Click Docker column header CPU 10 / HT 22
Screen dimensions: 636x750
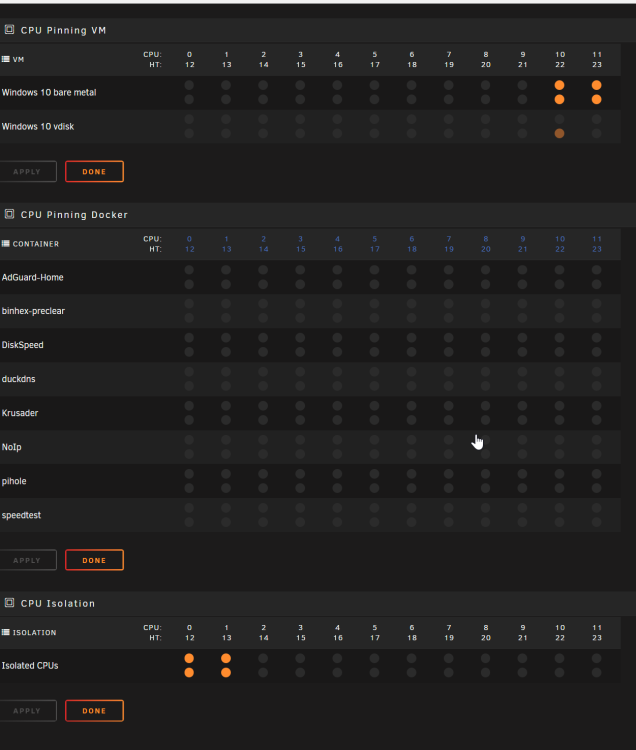pos(559,244)
